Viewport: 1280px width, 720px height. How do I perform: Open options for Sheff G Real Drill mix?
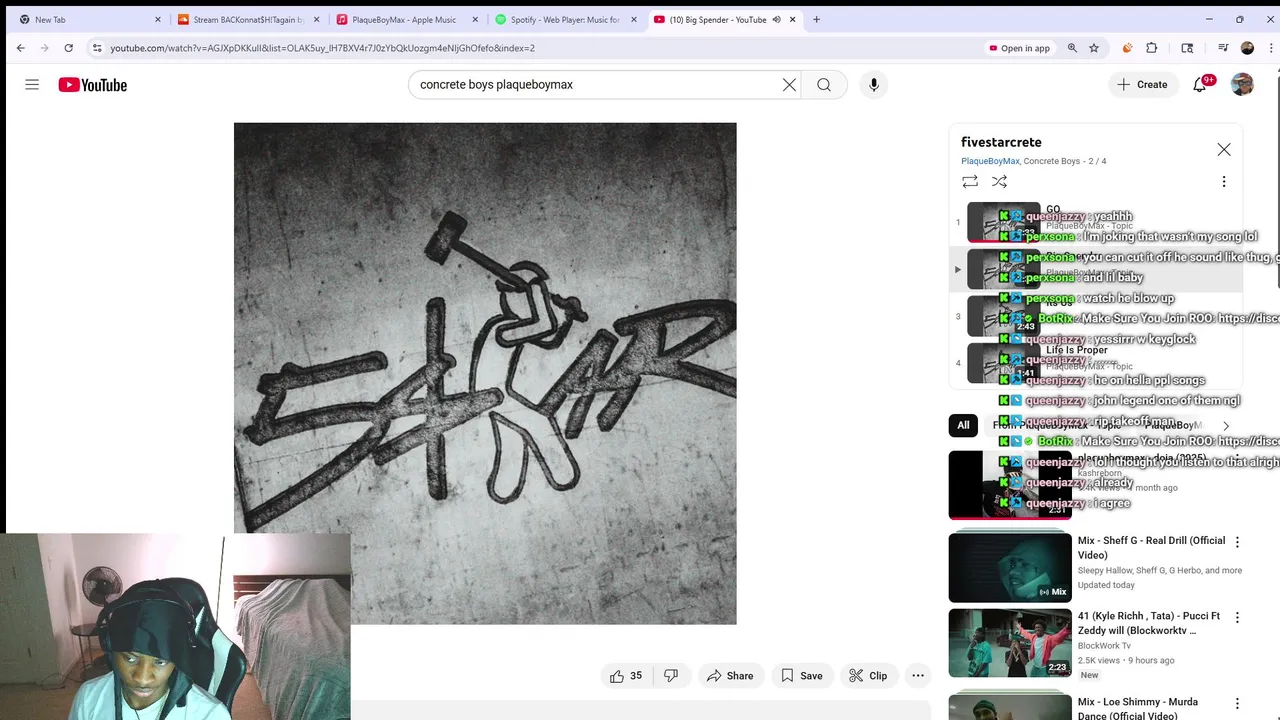(x=1237, y=542)
